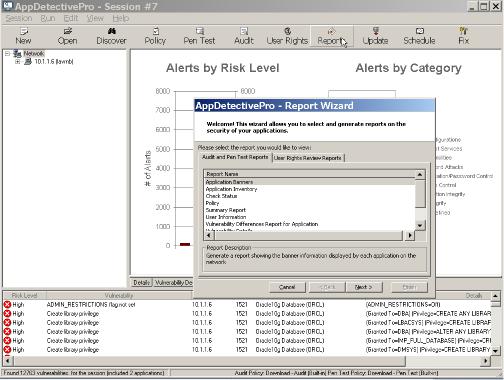Click the red bar in risk chart

click(185, 244)
